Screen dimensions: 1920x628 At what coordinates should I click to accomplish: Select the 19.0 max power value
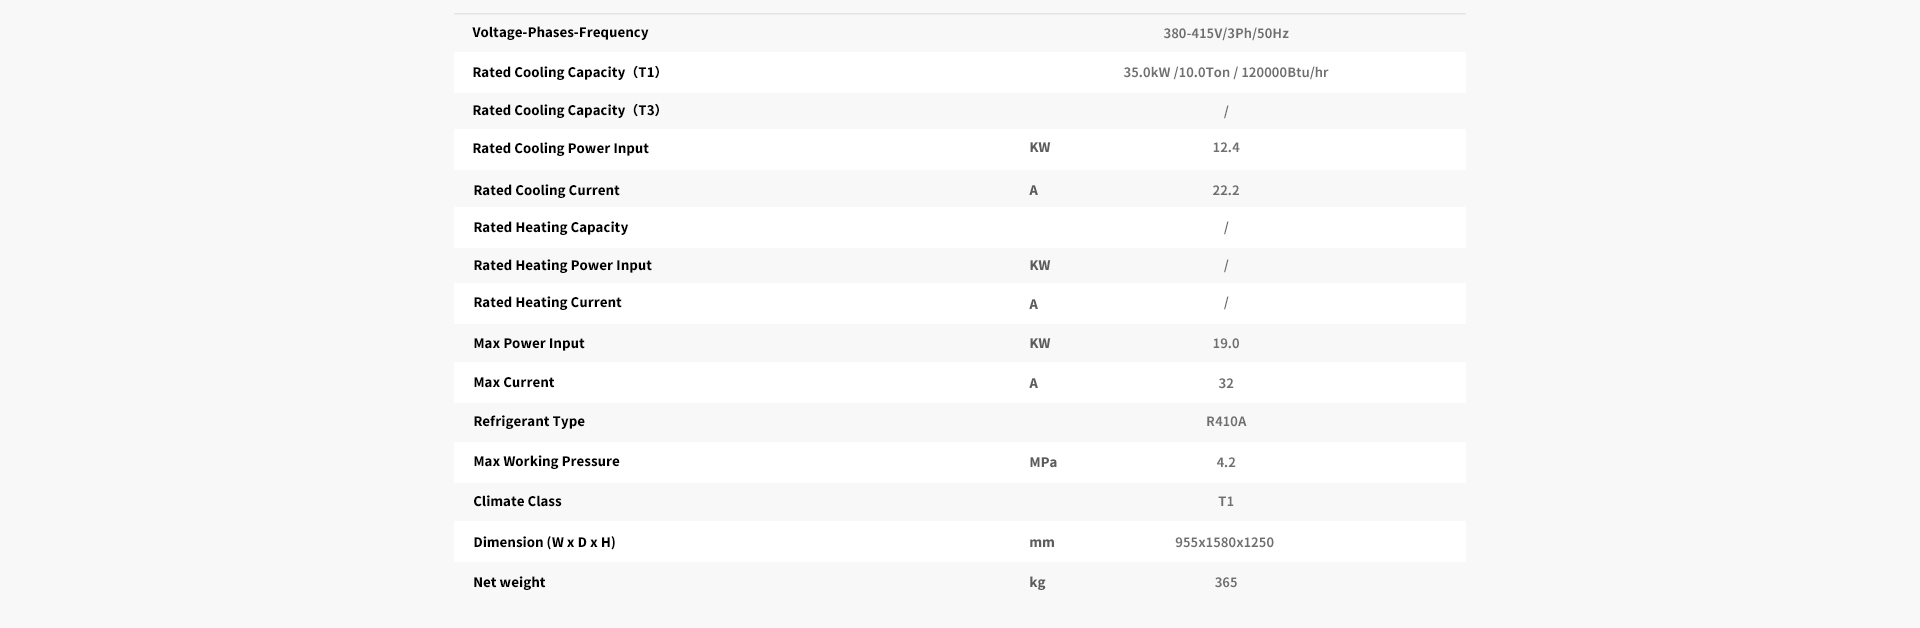(x=1225, y=343)
